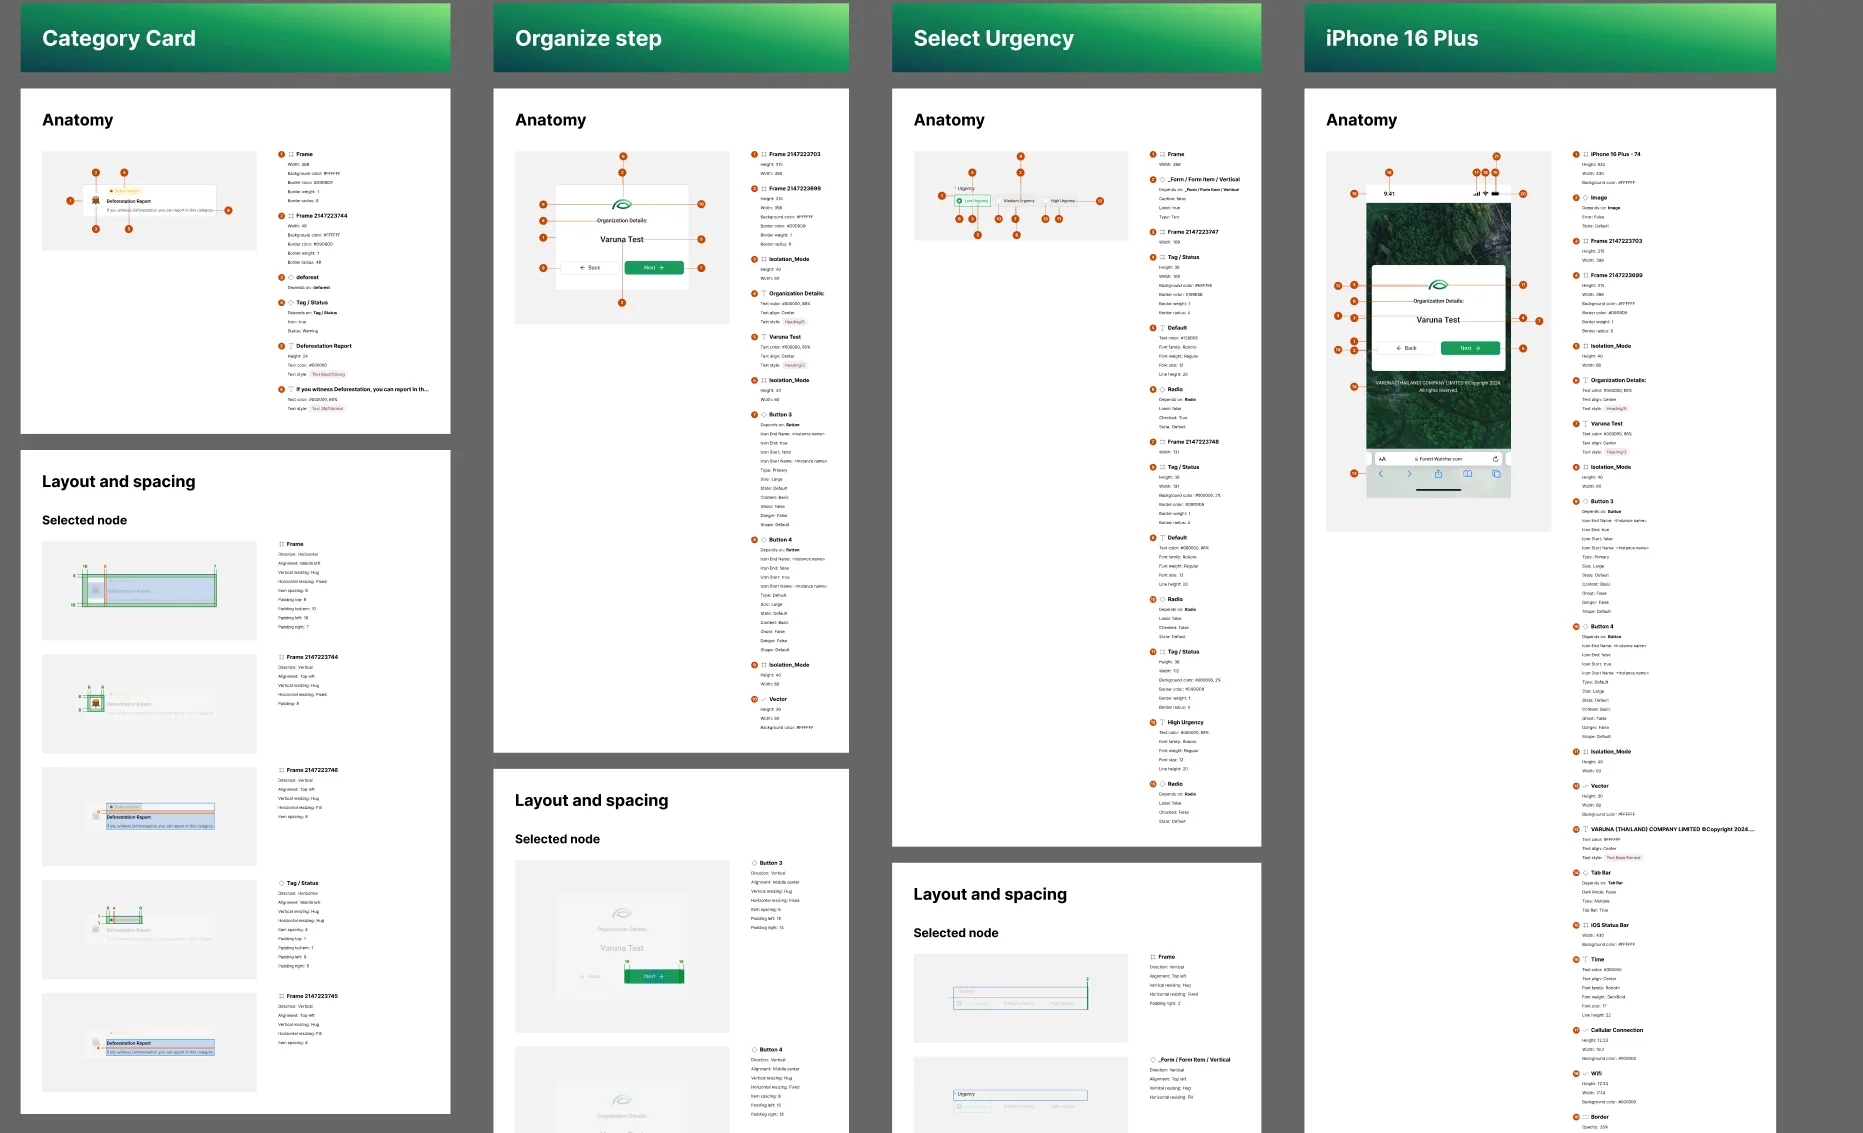Click the Wi-Fi icon in the iPhone status bar
The width and height of the screenshot is (1863, 1133).
1486,193
